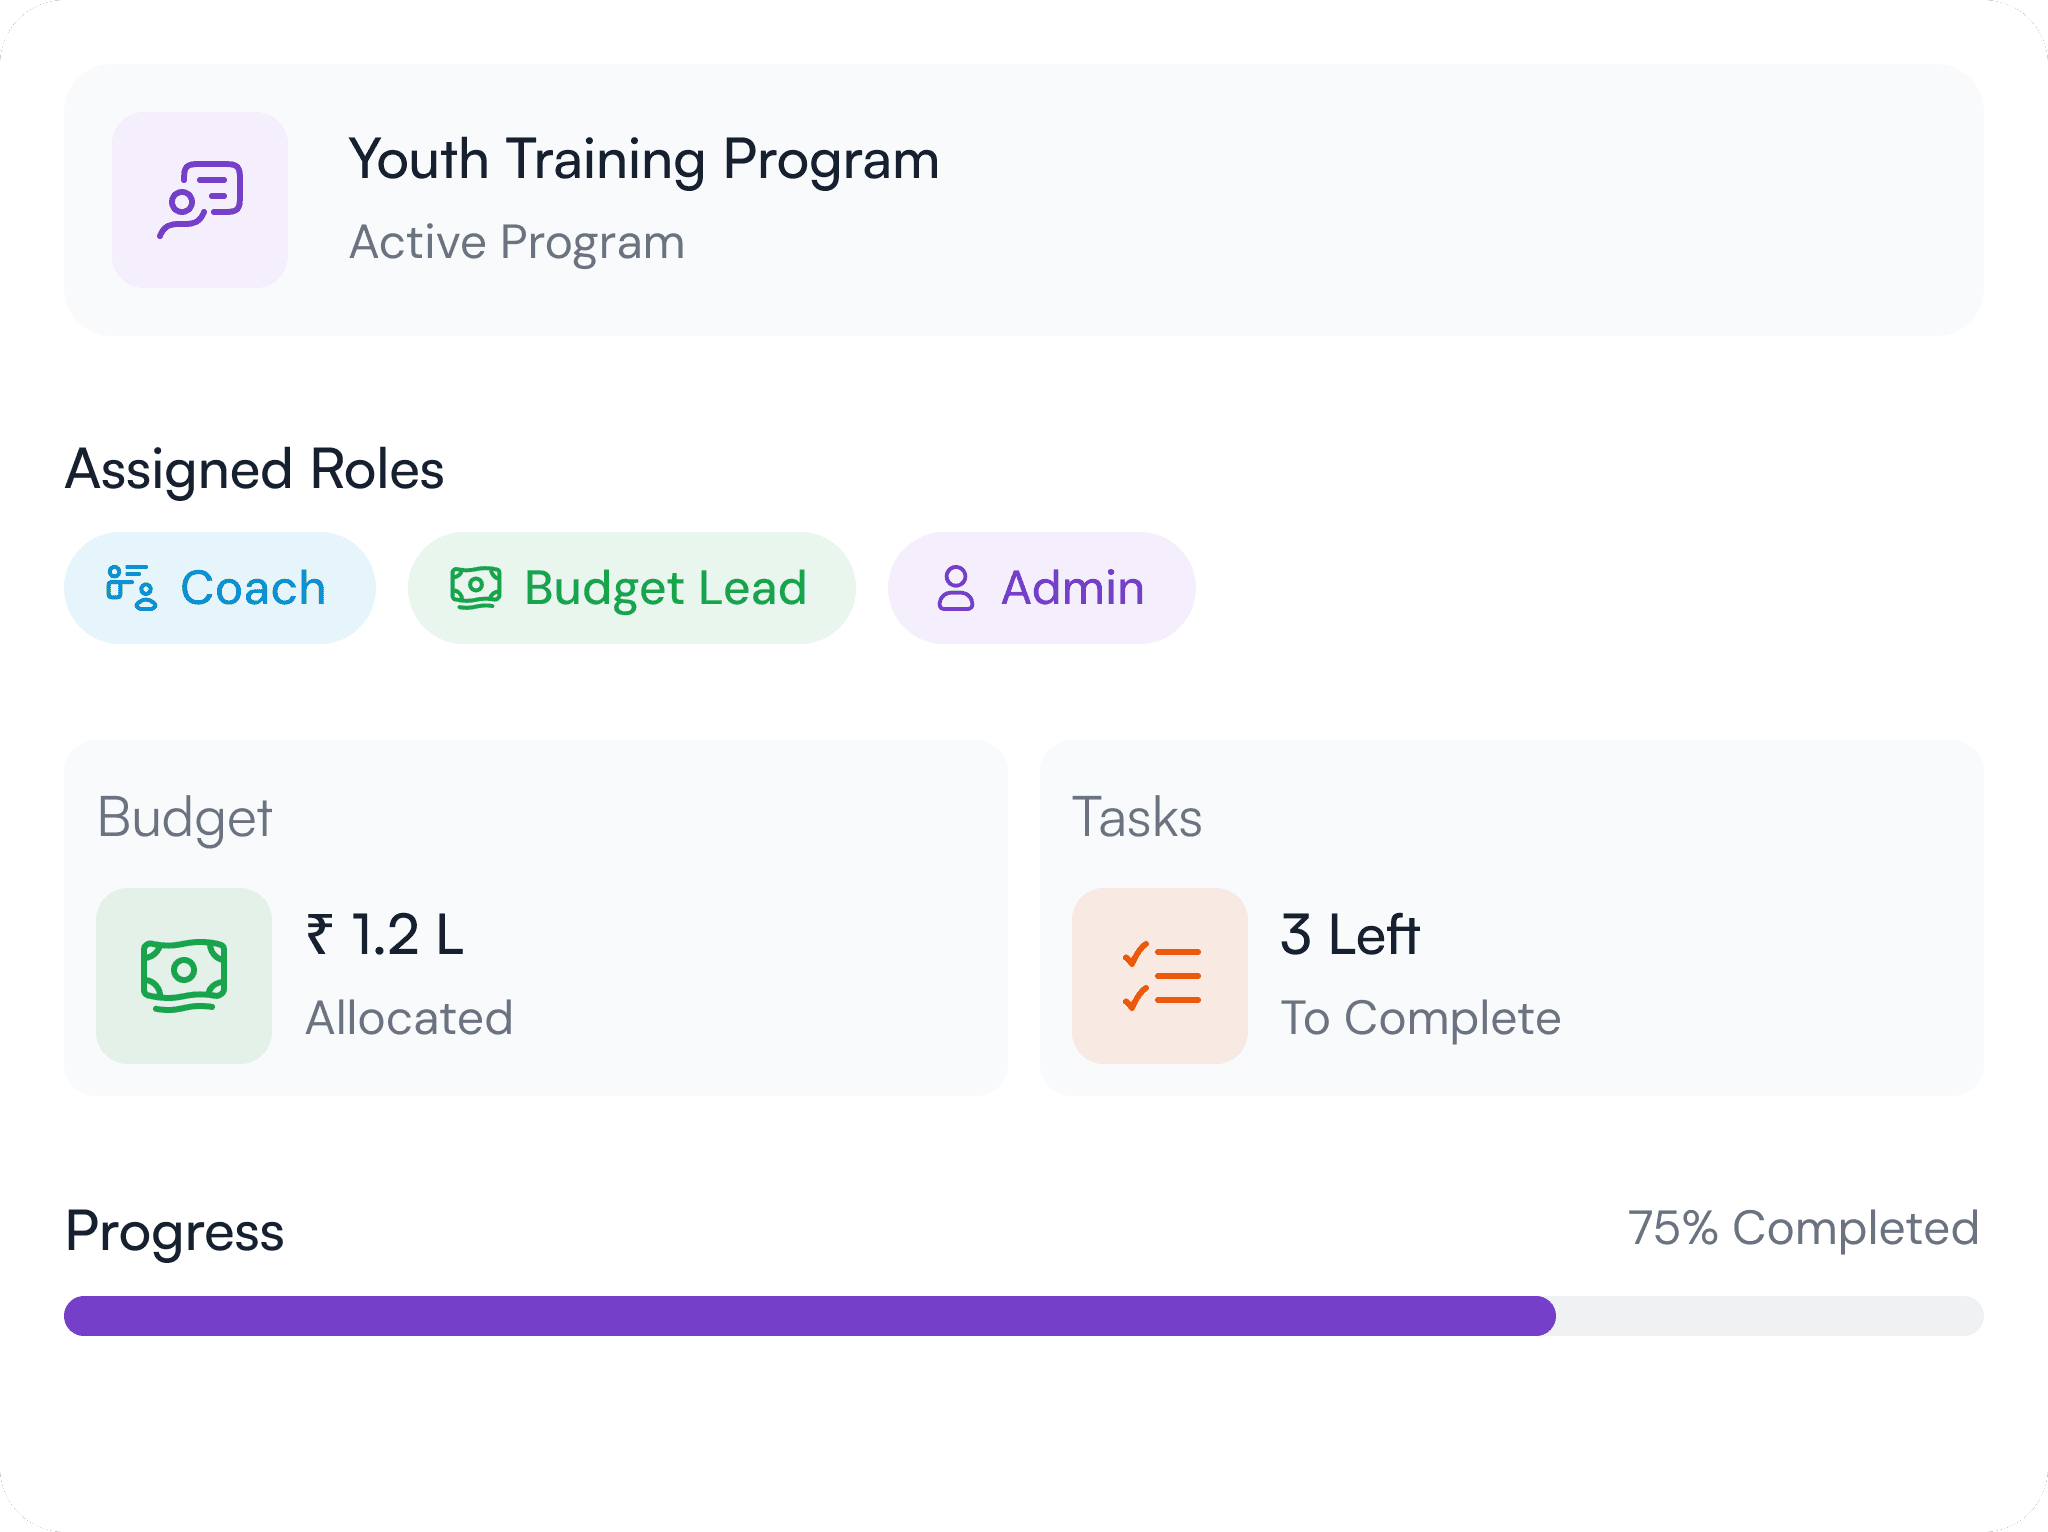Click the unfilled gray progress bar end
This screenshot has height=1532, width=2048.
(x=1770, y=1316)
